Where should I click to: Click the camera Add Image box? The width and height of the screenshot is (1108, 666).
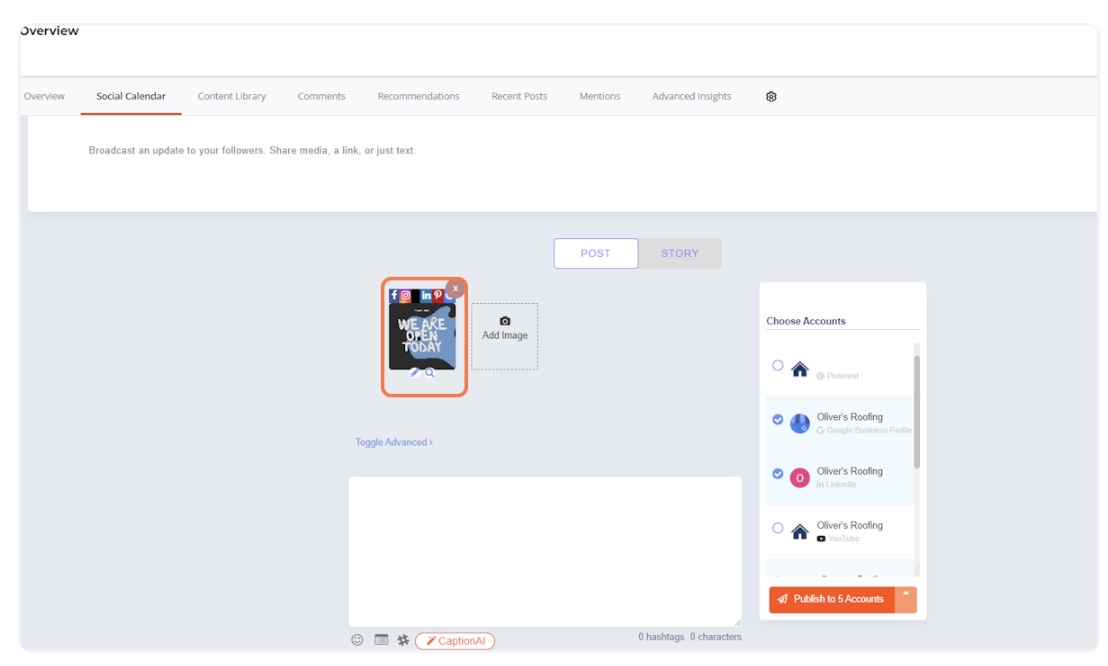[504, 336]
